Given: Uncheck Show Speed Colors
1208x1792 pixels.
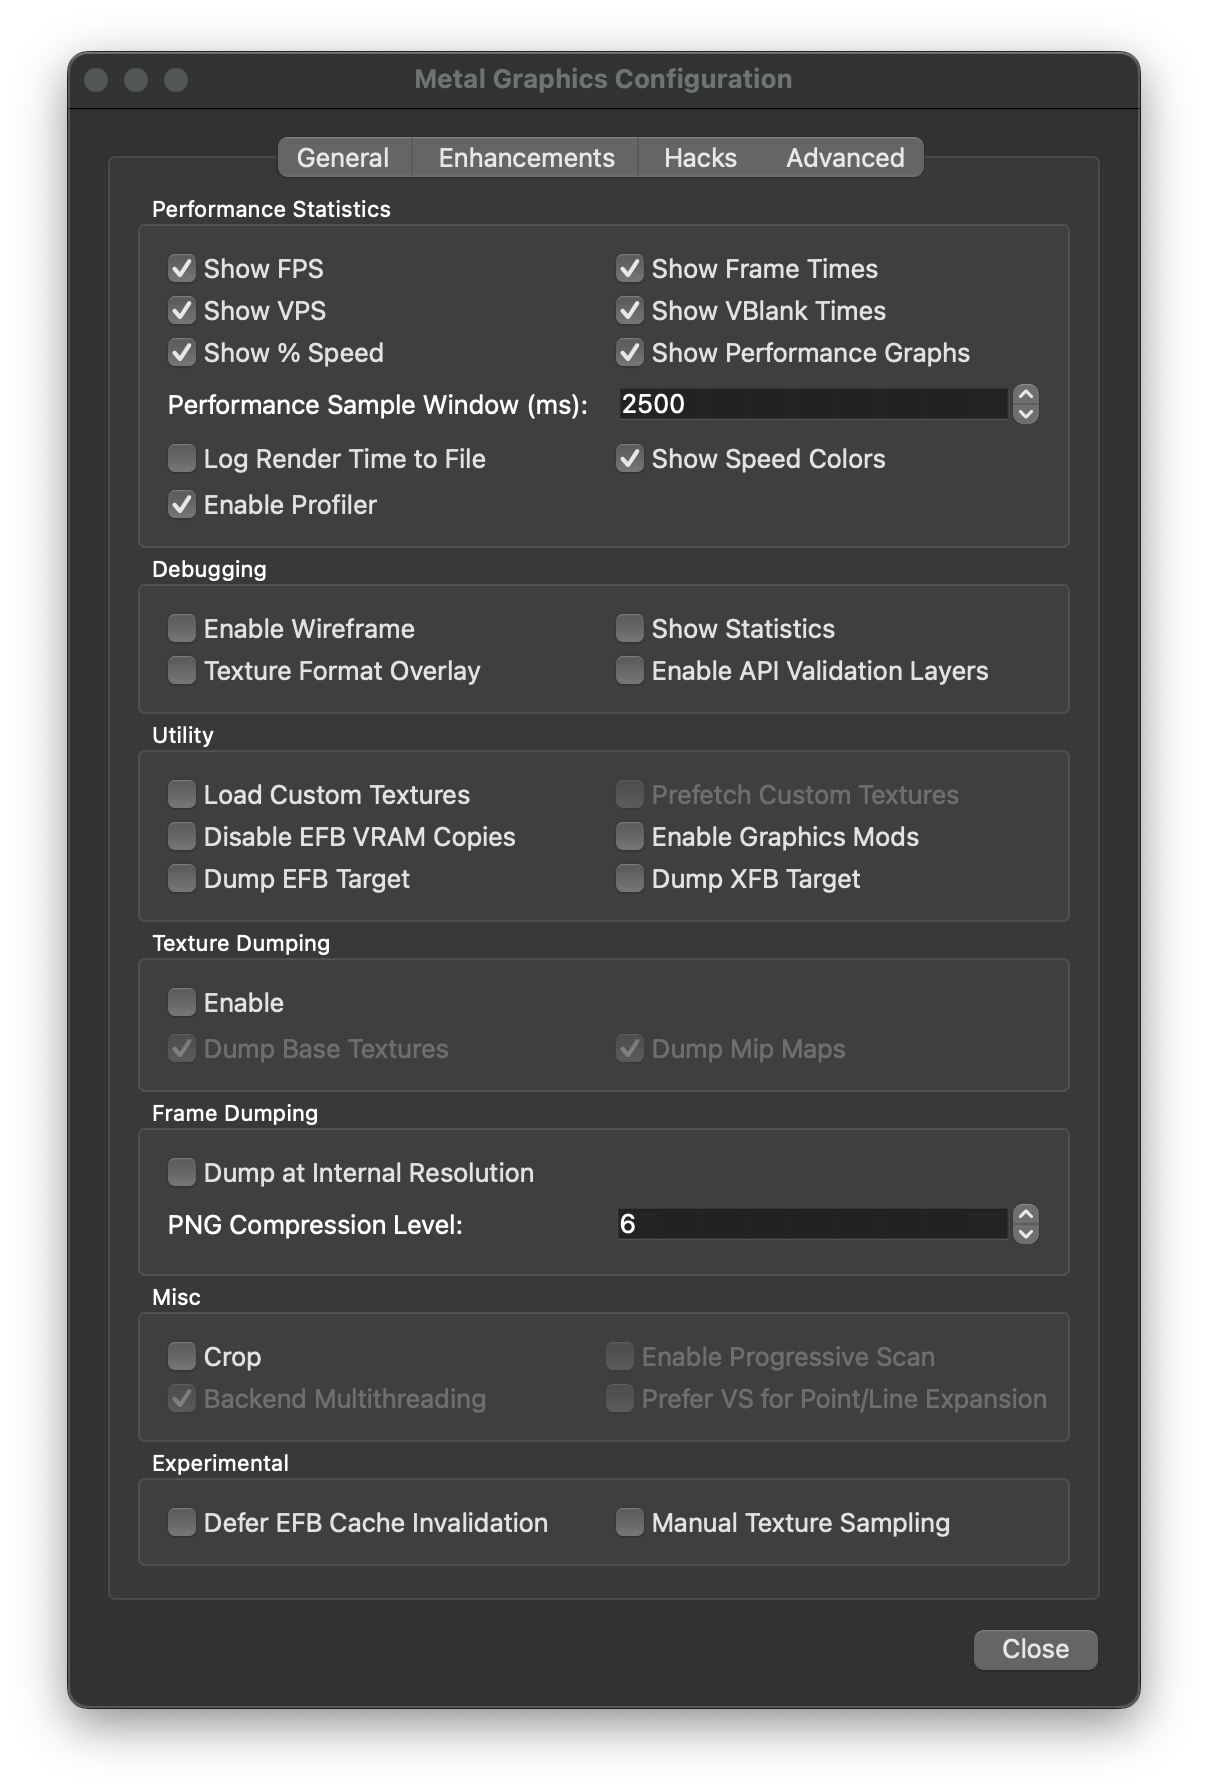Looking at the screenshot, I should coord(629,459).
